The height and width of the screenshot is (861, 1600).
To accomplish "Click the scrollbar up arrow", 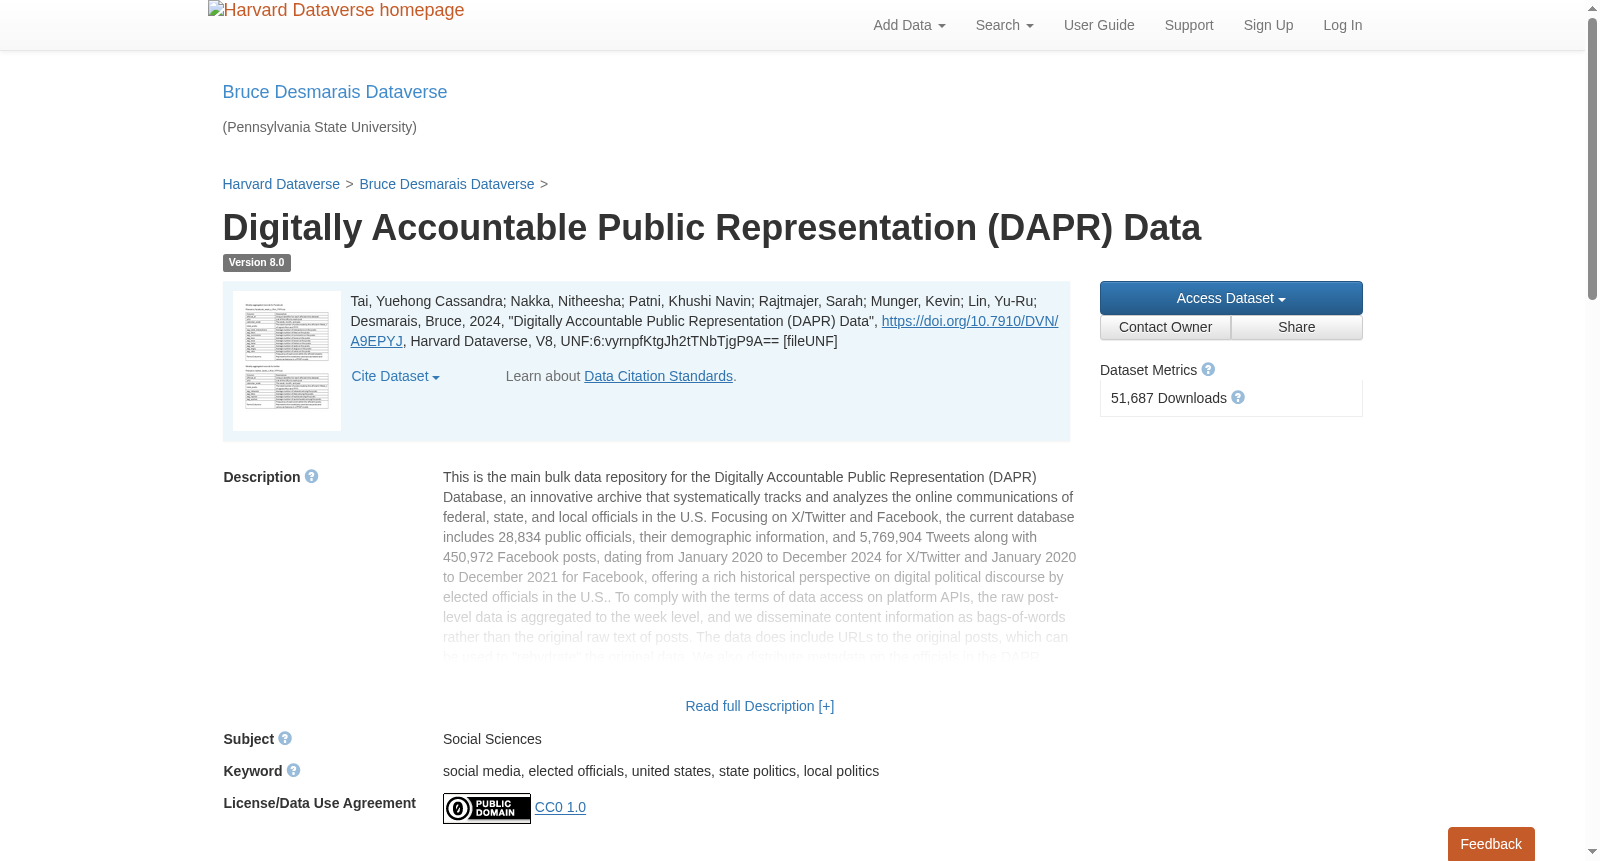I will [x=1592, y=8].
